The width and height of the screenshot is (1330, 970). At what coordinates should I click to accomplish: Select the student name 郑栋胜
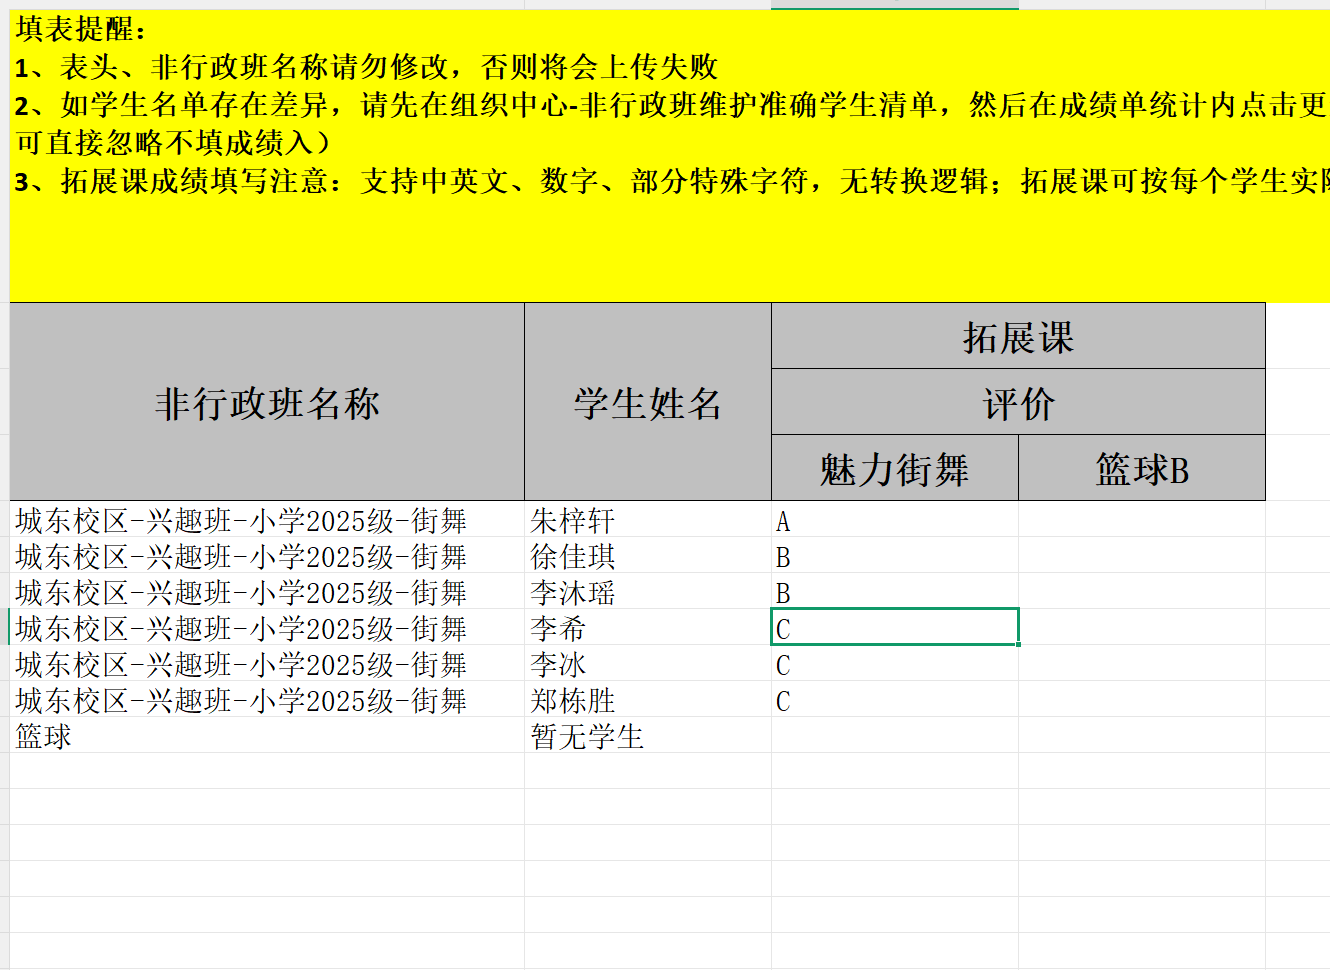573,700
